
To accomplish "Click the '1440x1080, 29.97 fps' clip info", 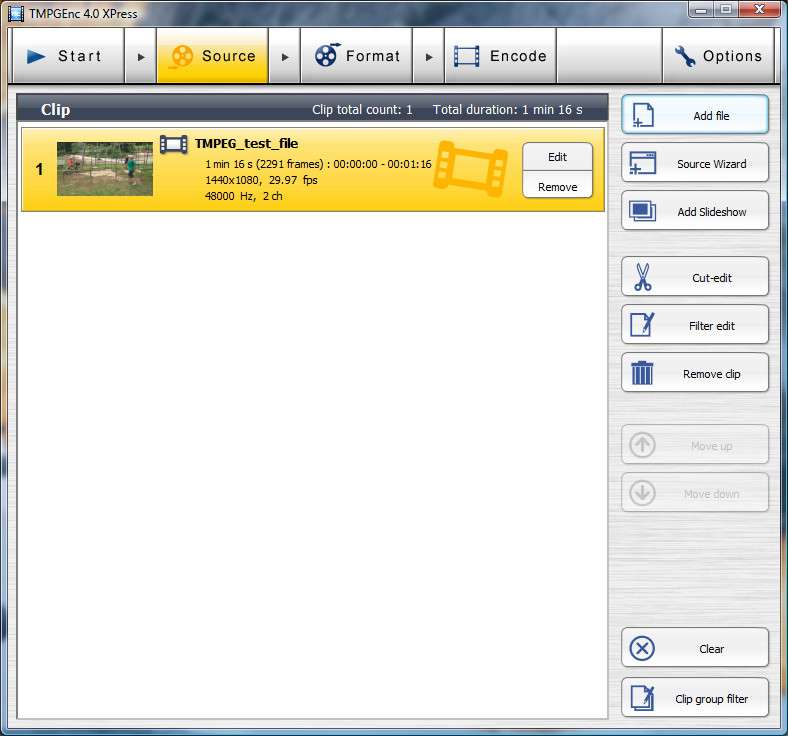I will coord(261,180).
